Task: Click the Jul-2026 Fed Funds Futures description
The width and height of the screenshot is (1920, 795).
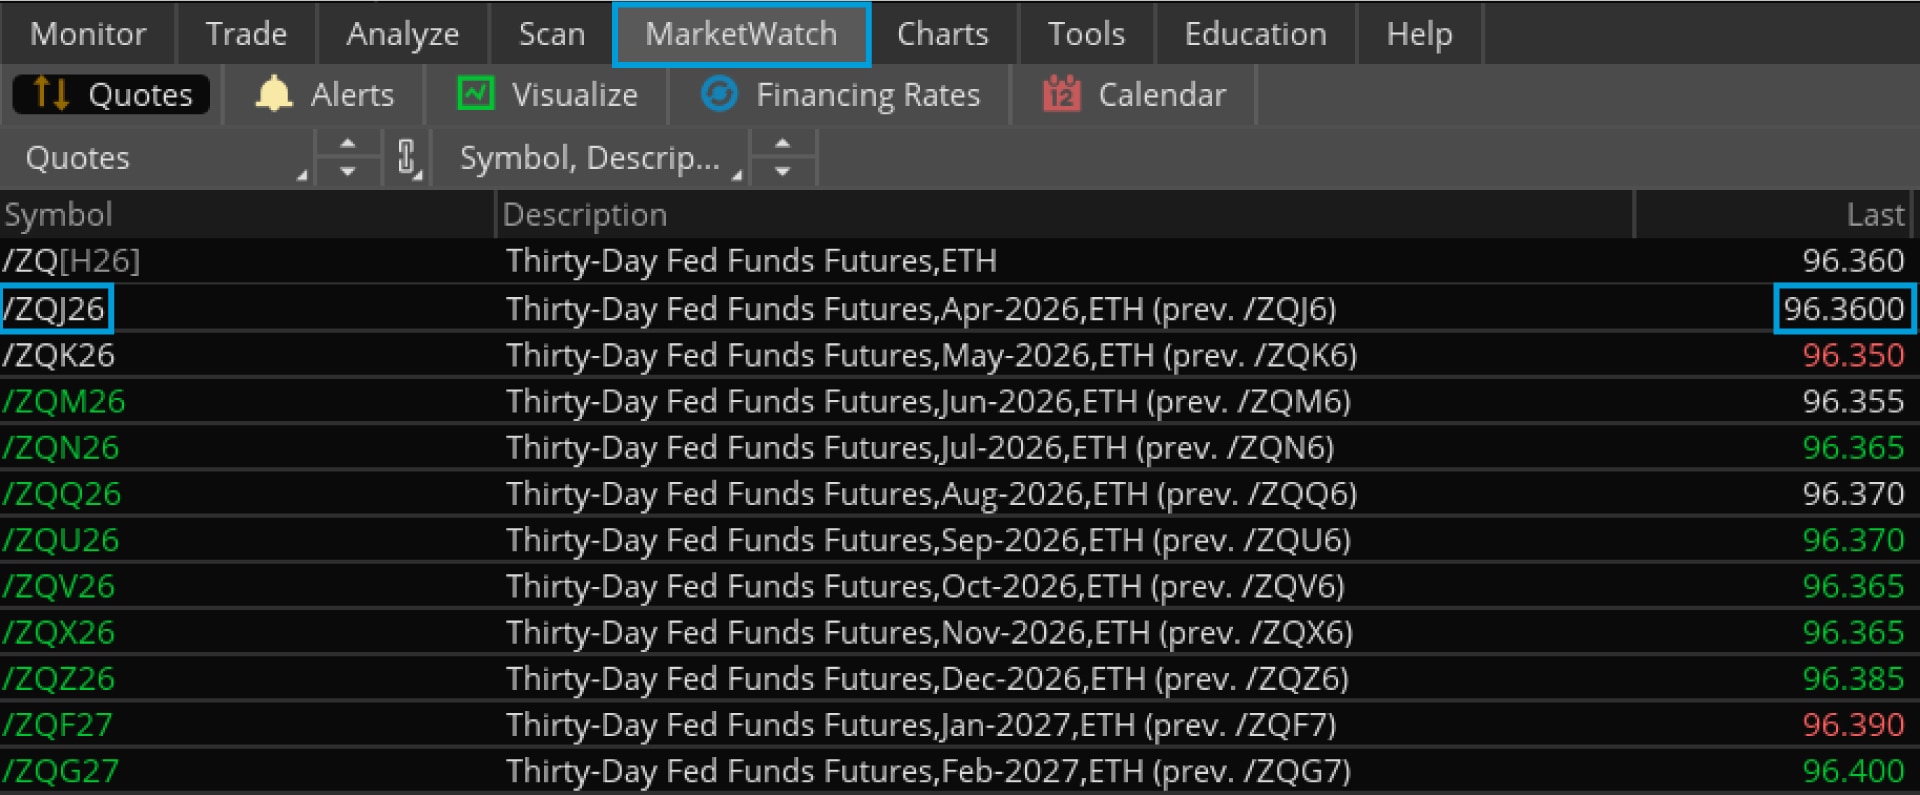Action: [x=920, y=448]
